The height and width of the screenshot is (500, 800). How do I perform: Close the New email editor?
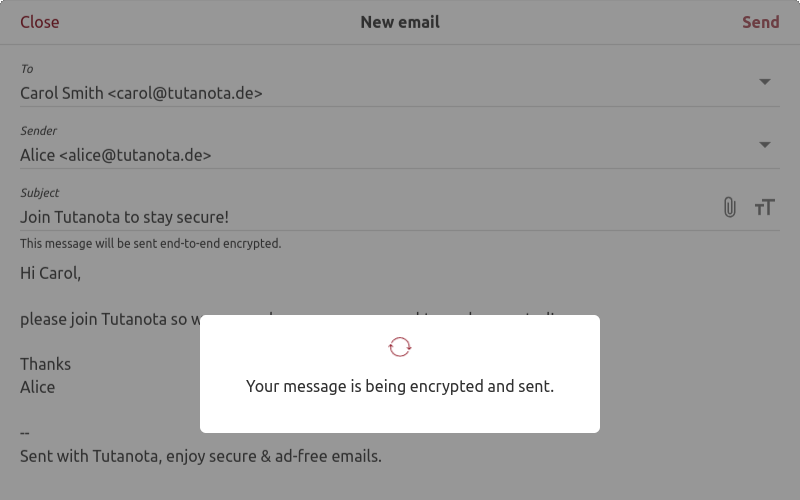point(40,22)
